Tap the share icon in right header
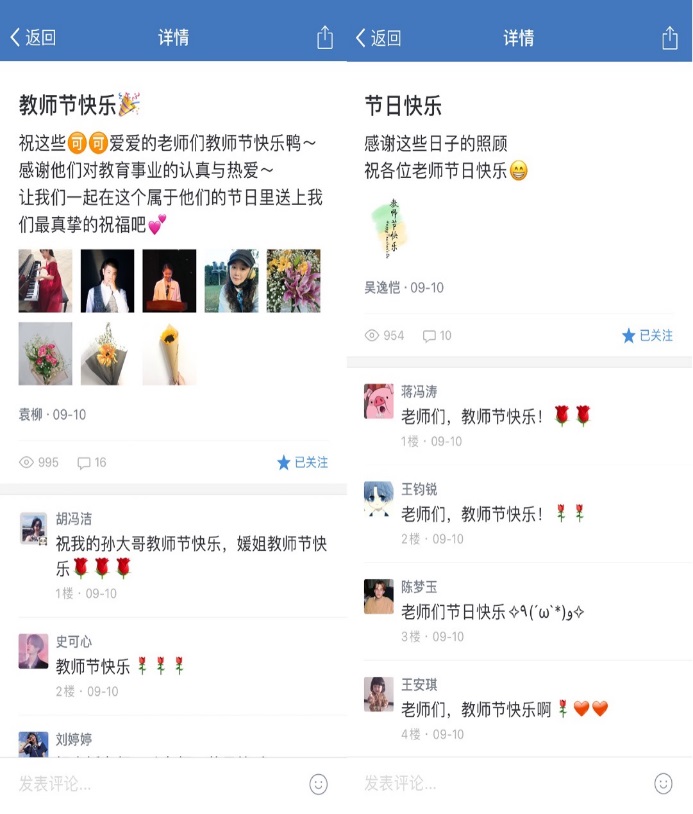This screenshot has width=693, height=814. tap(670, 38)
